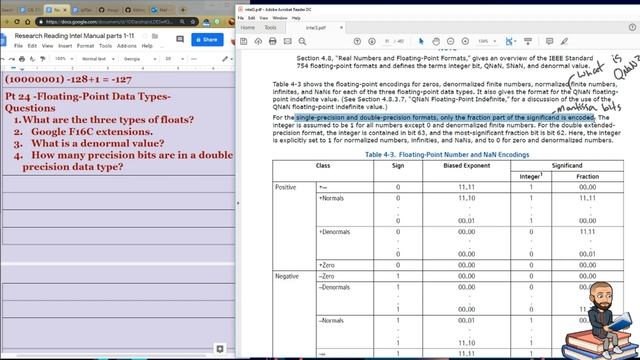This screenshot has width=640, height=360.
Task: Open the Help menu in Google Docs
Action: tap(147, 46)
